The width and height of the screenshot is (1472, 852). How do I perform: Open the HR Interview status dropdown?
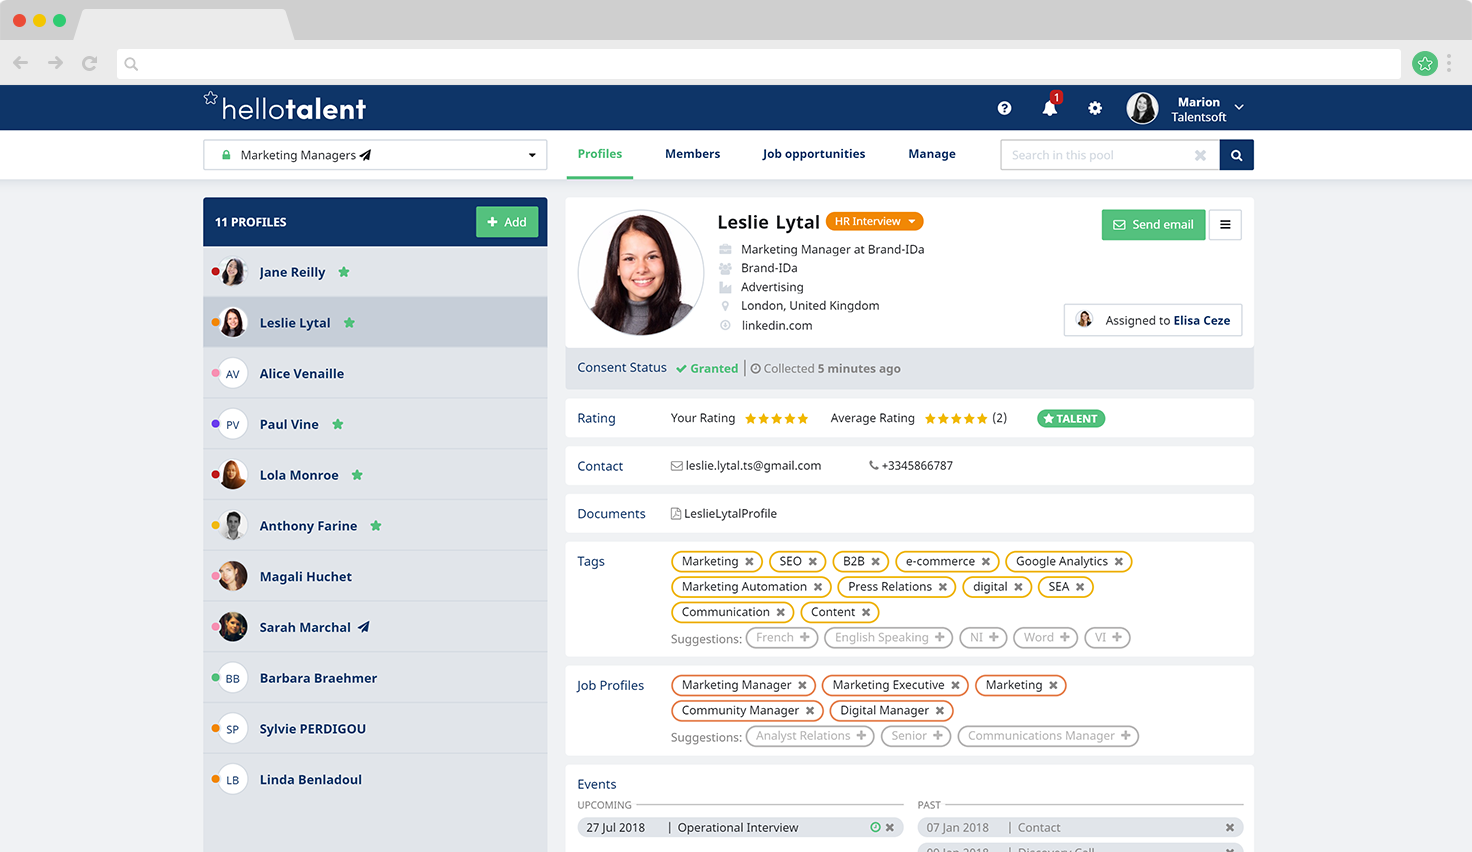[874, 221]
